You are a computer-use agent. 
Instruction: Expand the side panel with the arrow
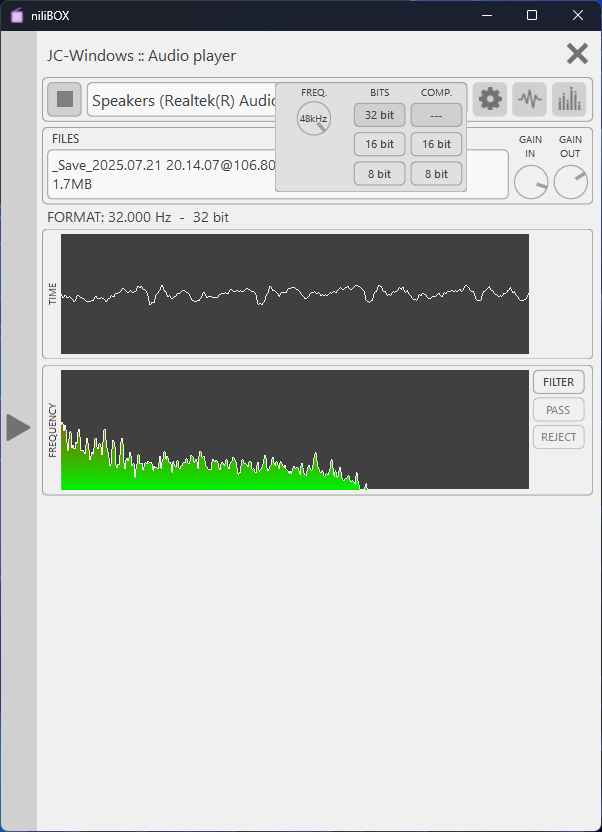click(19, 428)
